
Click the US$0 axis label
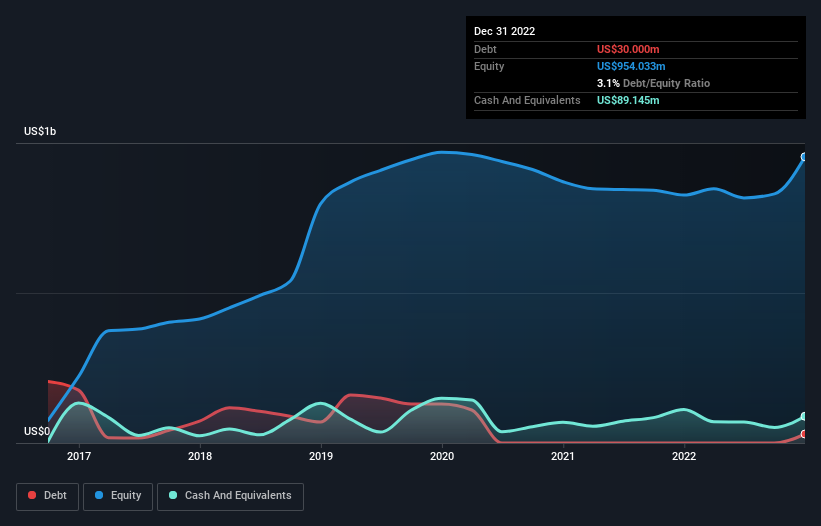(37, 431)
